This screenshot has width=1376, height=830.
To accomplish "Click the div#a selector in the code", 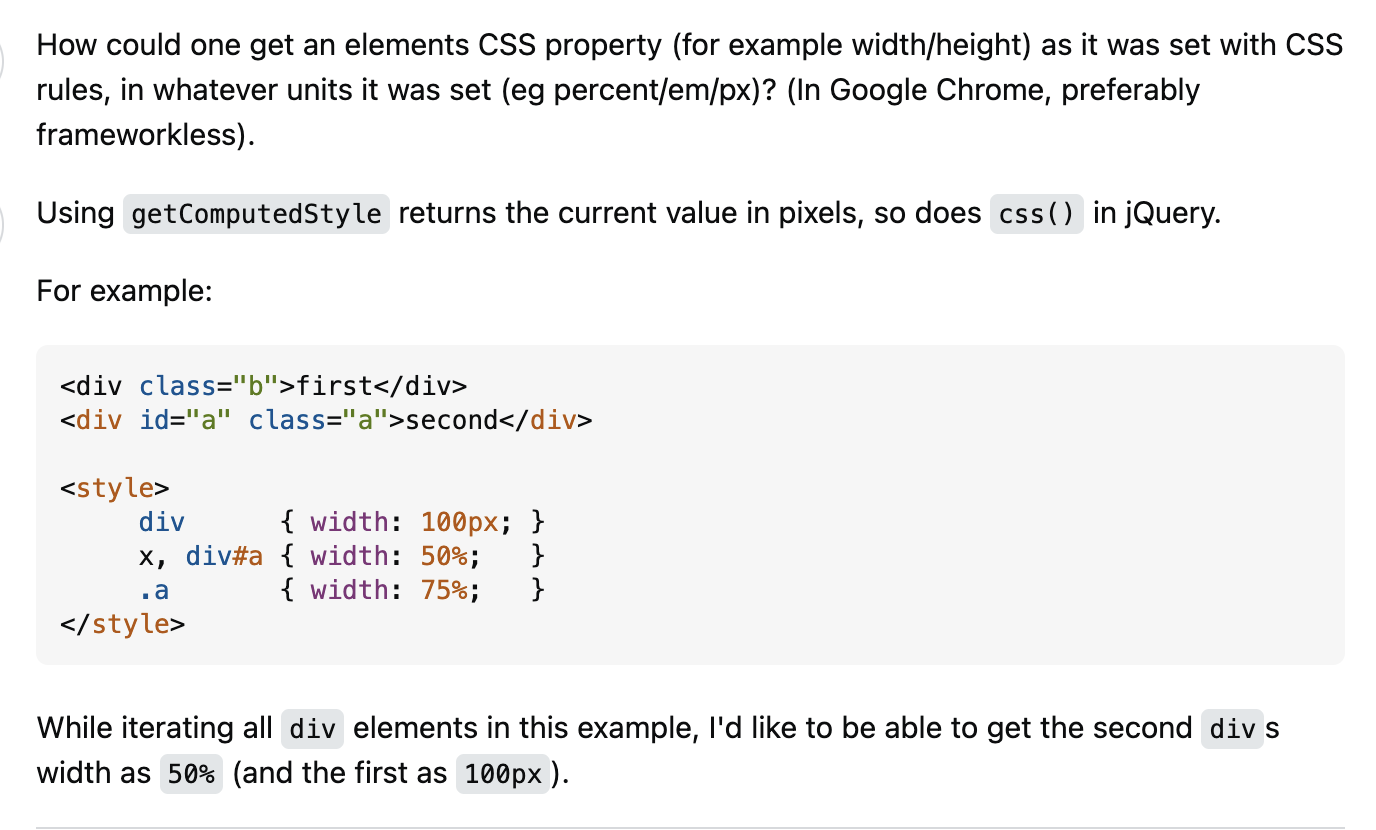I will pyautogui.click(x=224, y=556).
